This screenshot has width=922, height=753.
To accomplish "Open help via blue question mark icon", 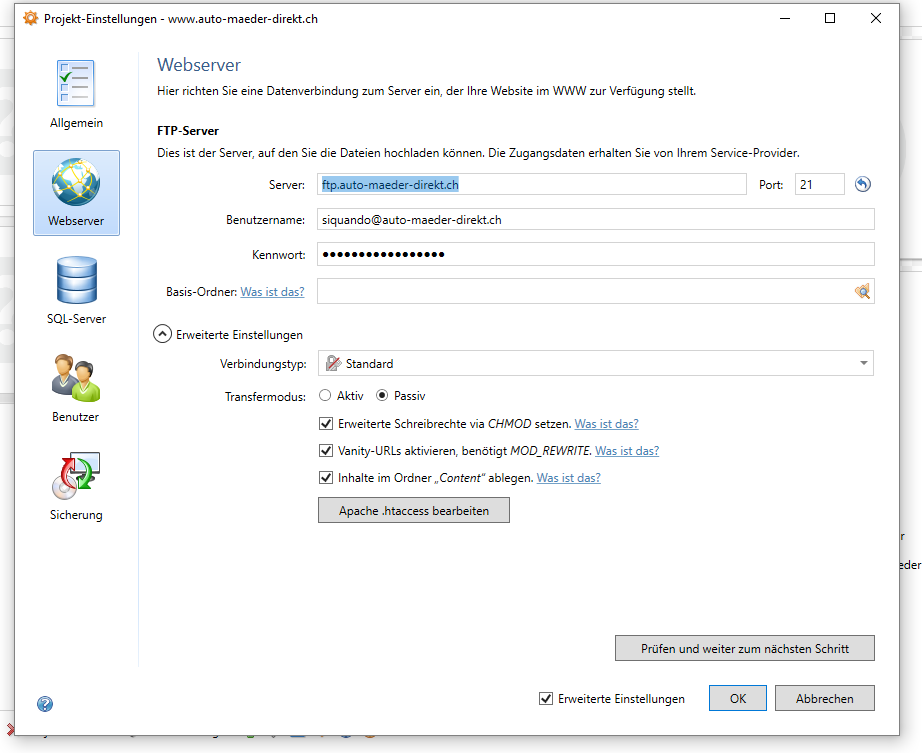I will click(45, 703).
